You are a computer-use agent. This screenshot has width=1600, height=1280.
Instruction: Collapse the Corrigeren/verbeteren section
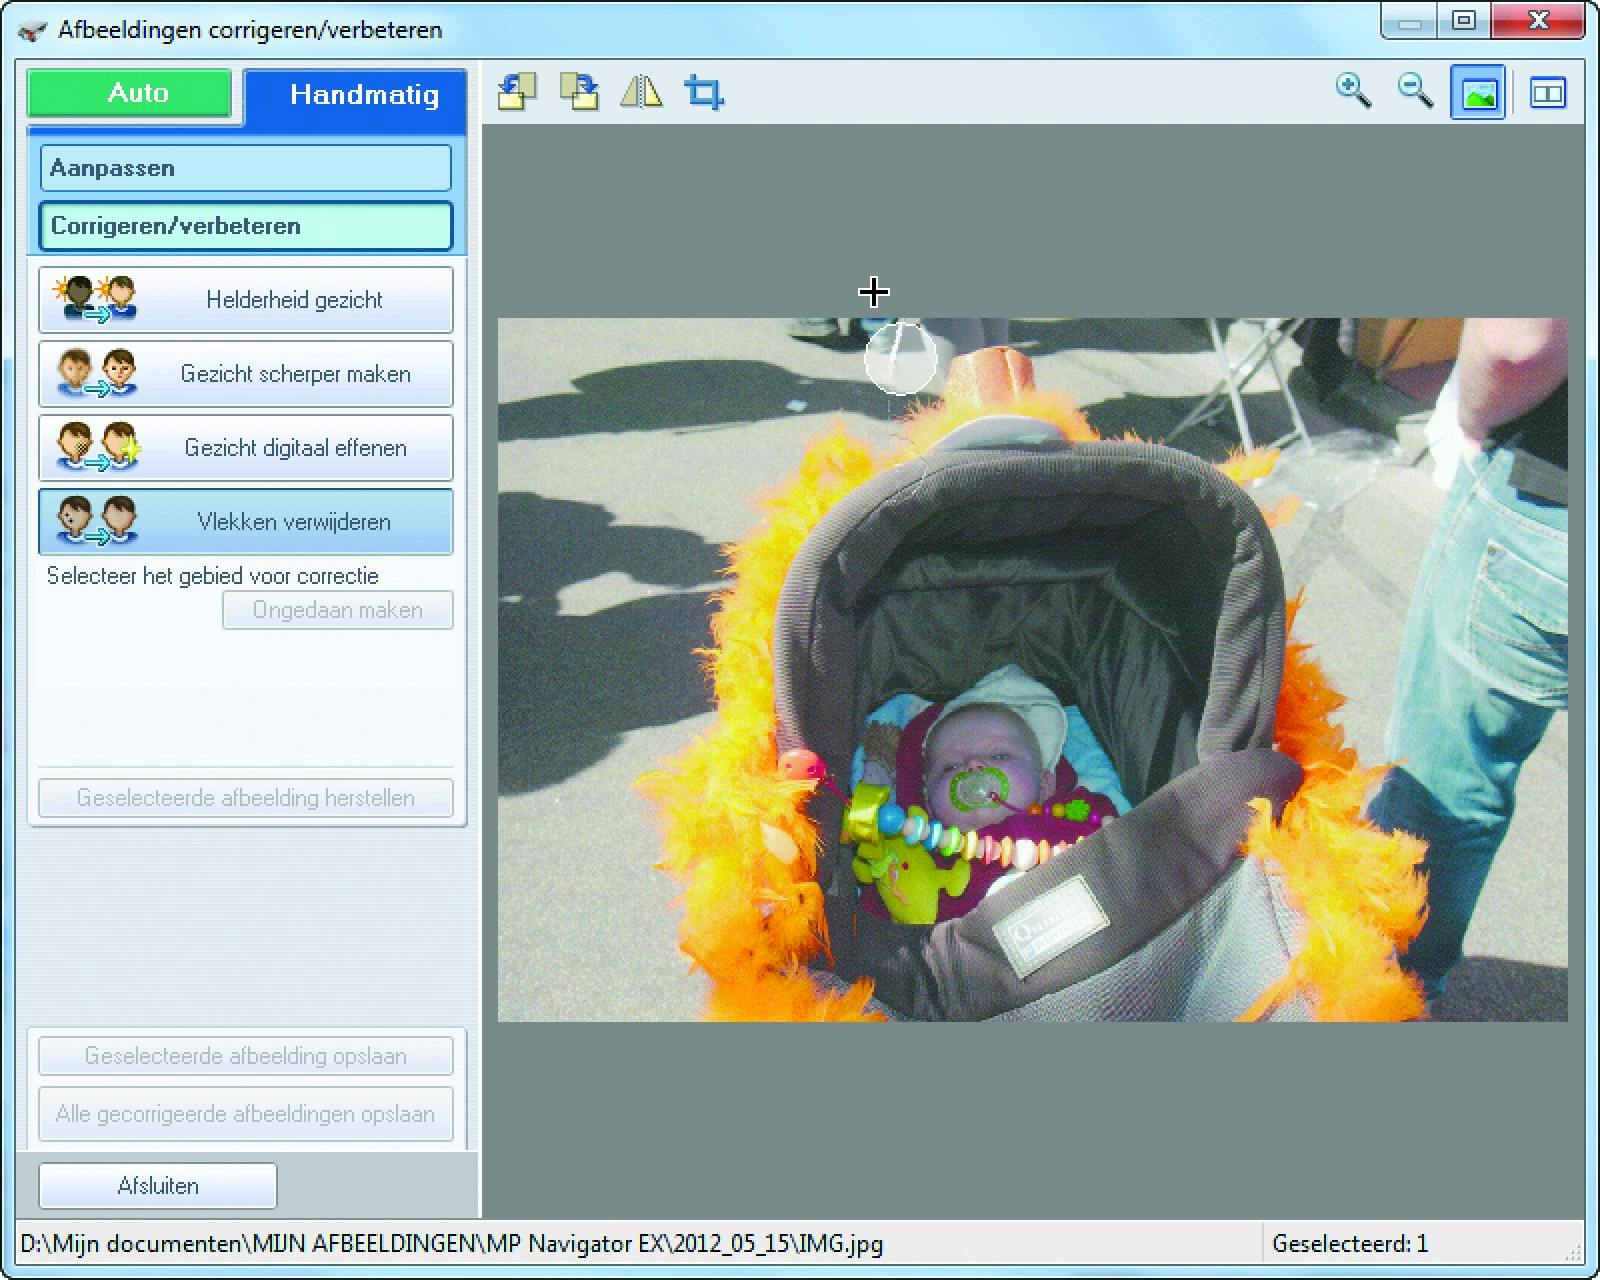click(245, 226)
